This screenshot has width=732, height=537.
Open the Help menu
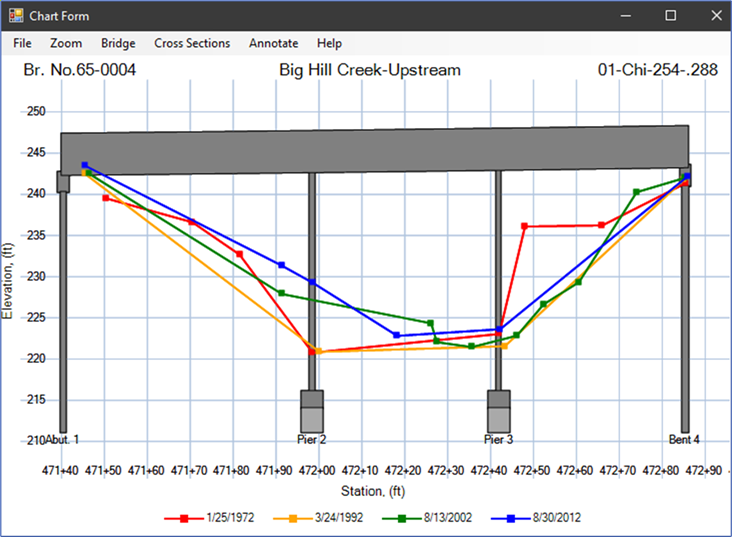[329, 43]
